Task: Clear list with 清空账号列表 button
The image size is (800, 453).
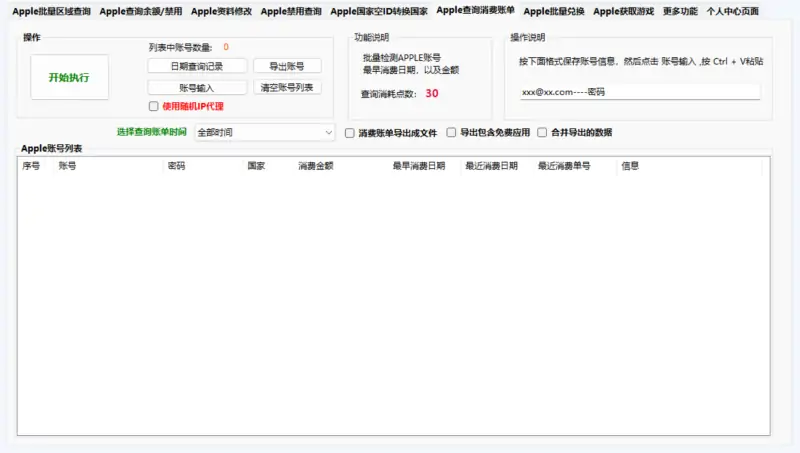Action: (287, 88)
